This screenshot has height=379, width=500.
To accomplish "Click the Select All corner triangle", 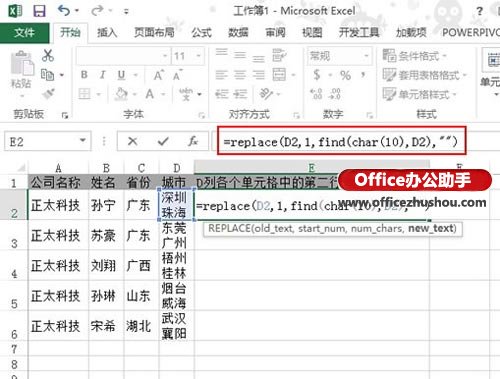I will coord(21,168).
